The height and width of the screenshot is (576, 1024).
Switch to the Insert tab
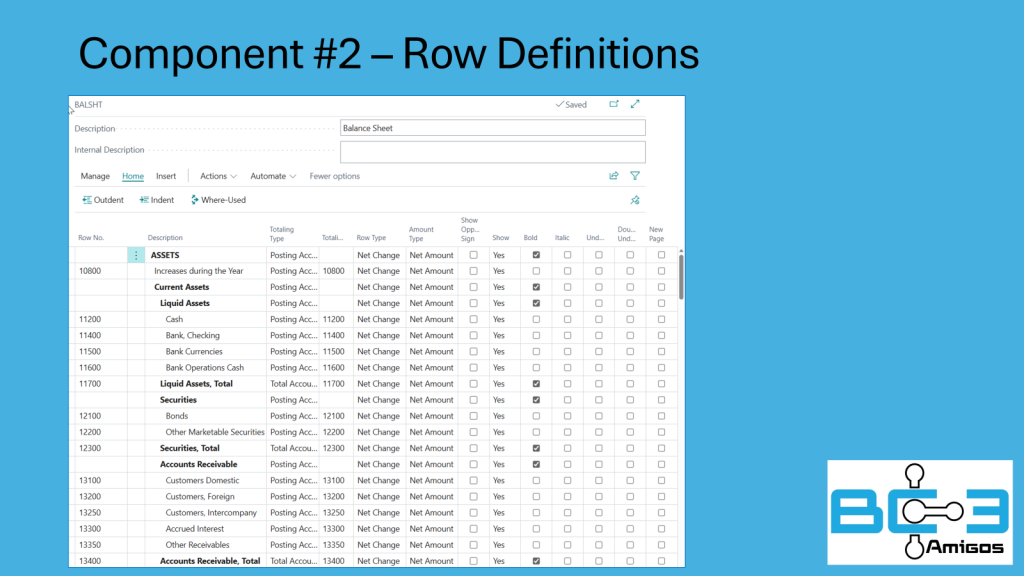click(166, 176)
